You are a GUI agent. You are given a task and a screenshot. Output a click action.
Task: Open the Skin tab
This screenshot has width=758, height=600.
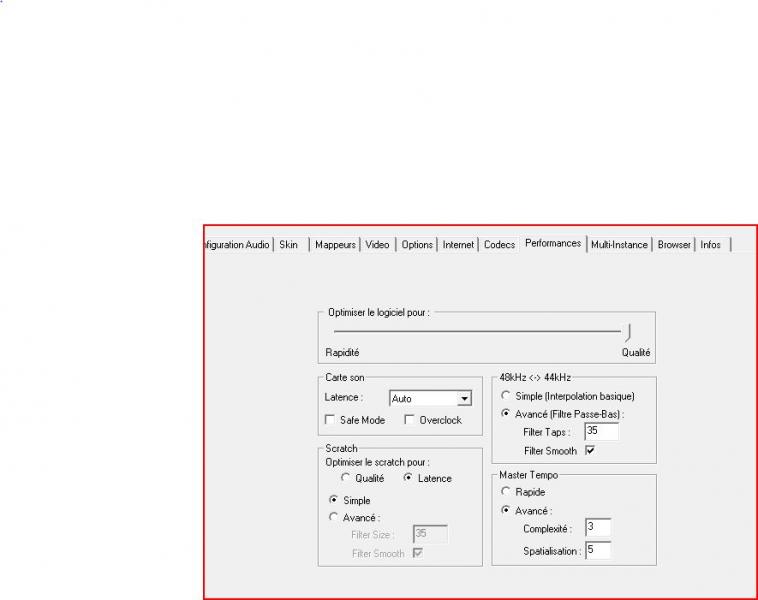click(289, 245)
